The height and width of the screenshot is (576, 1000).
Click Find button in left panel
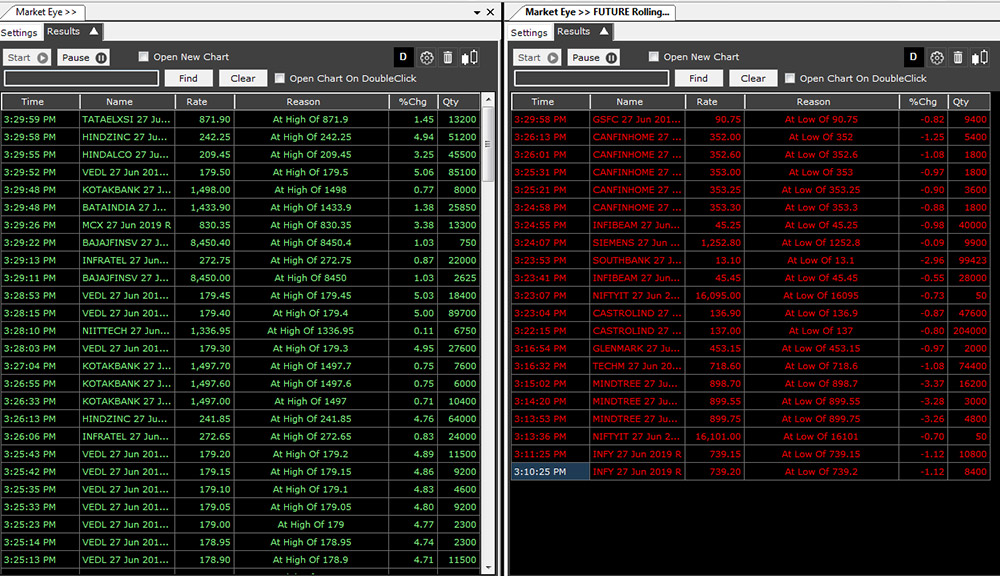(x=188, y=78)
